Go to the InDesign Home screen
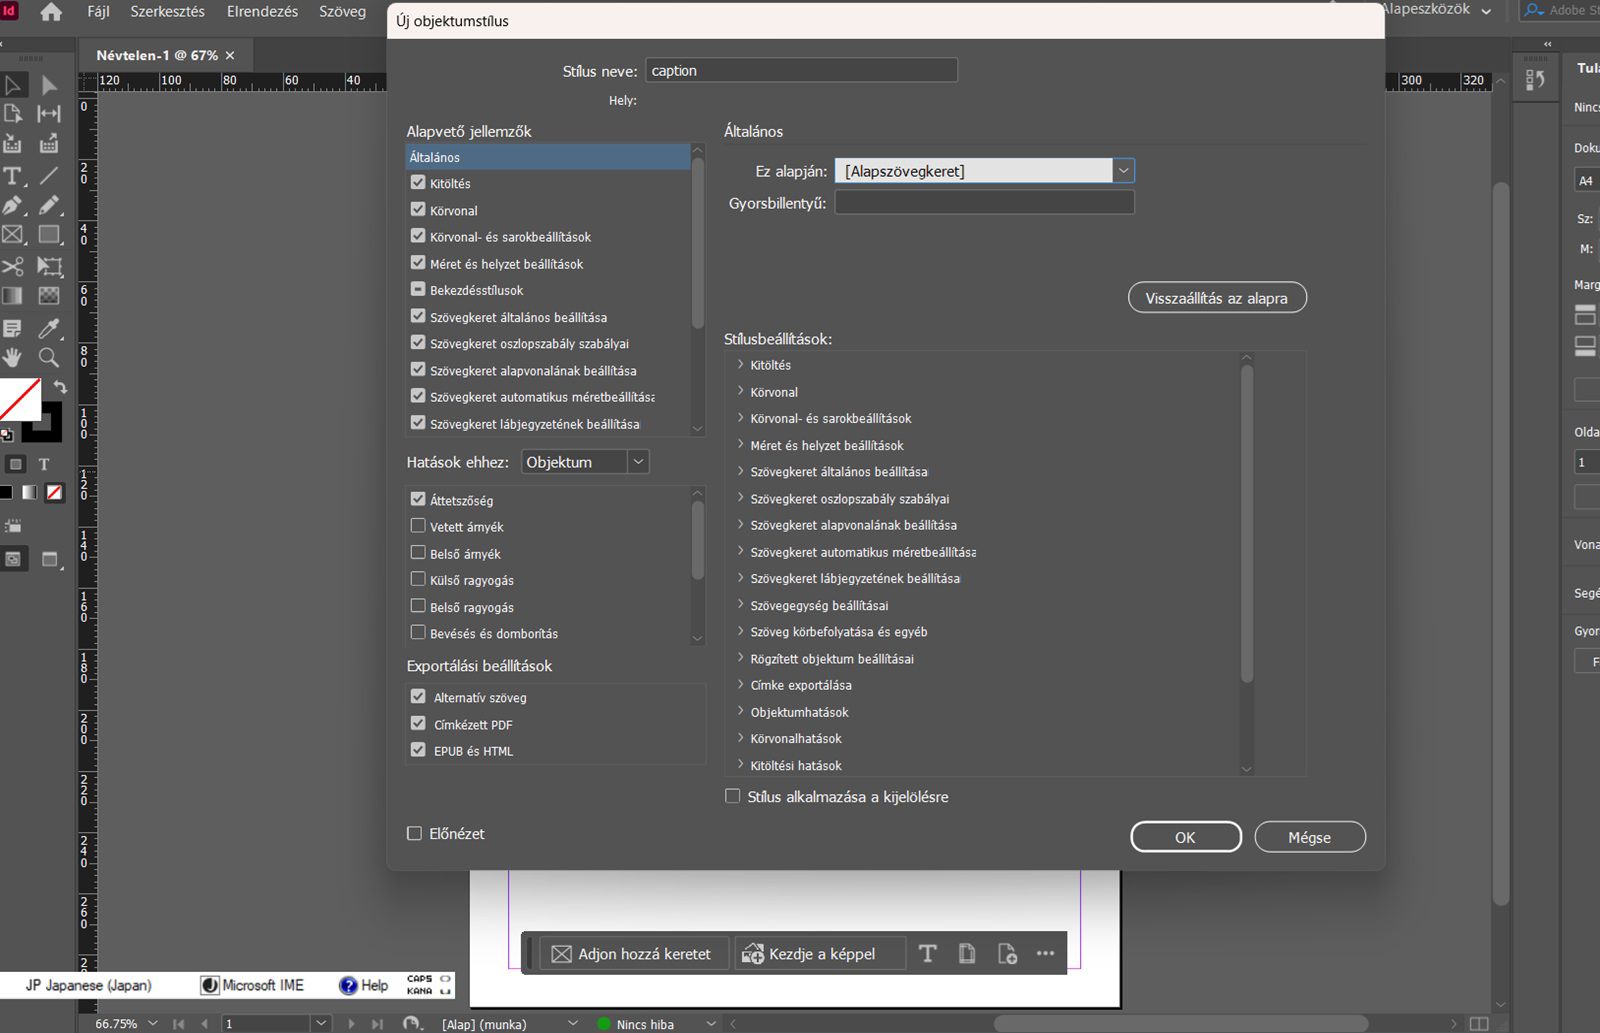This screenshot has height=1033, width=1600. pos(50,12)
